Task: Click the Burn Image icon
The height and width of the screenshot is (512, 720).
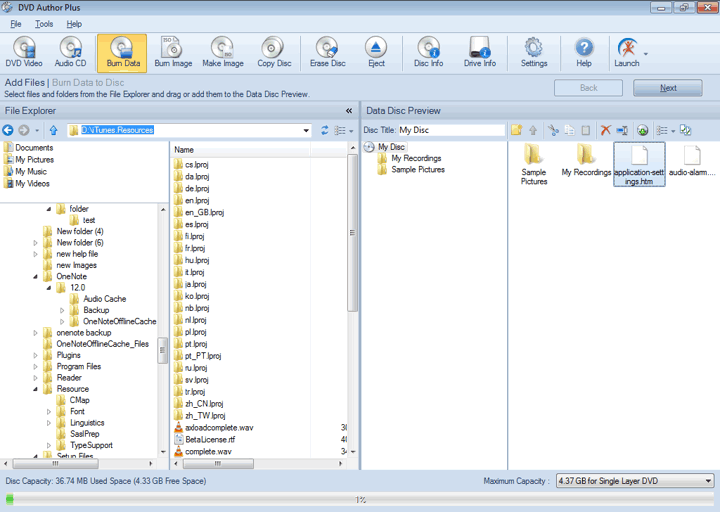Action: click(x=173, y=53)
